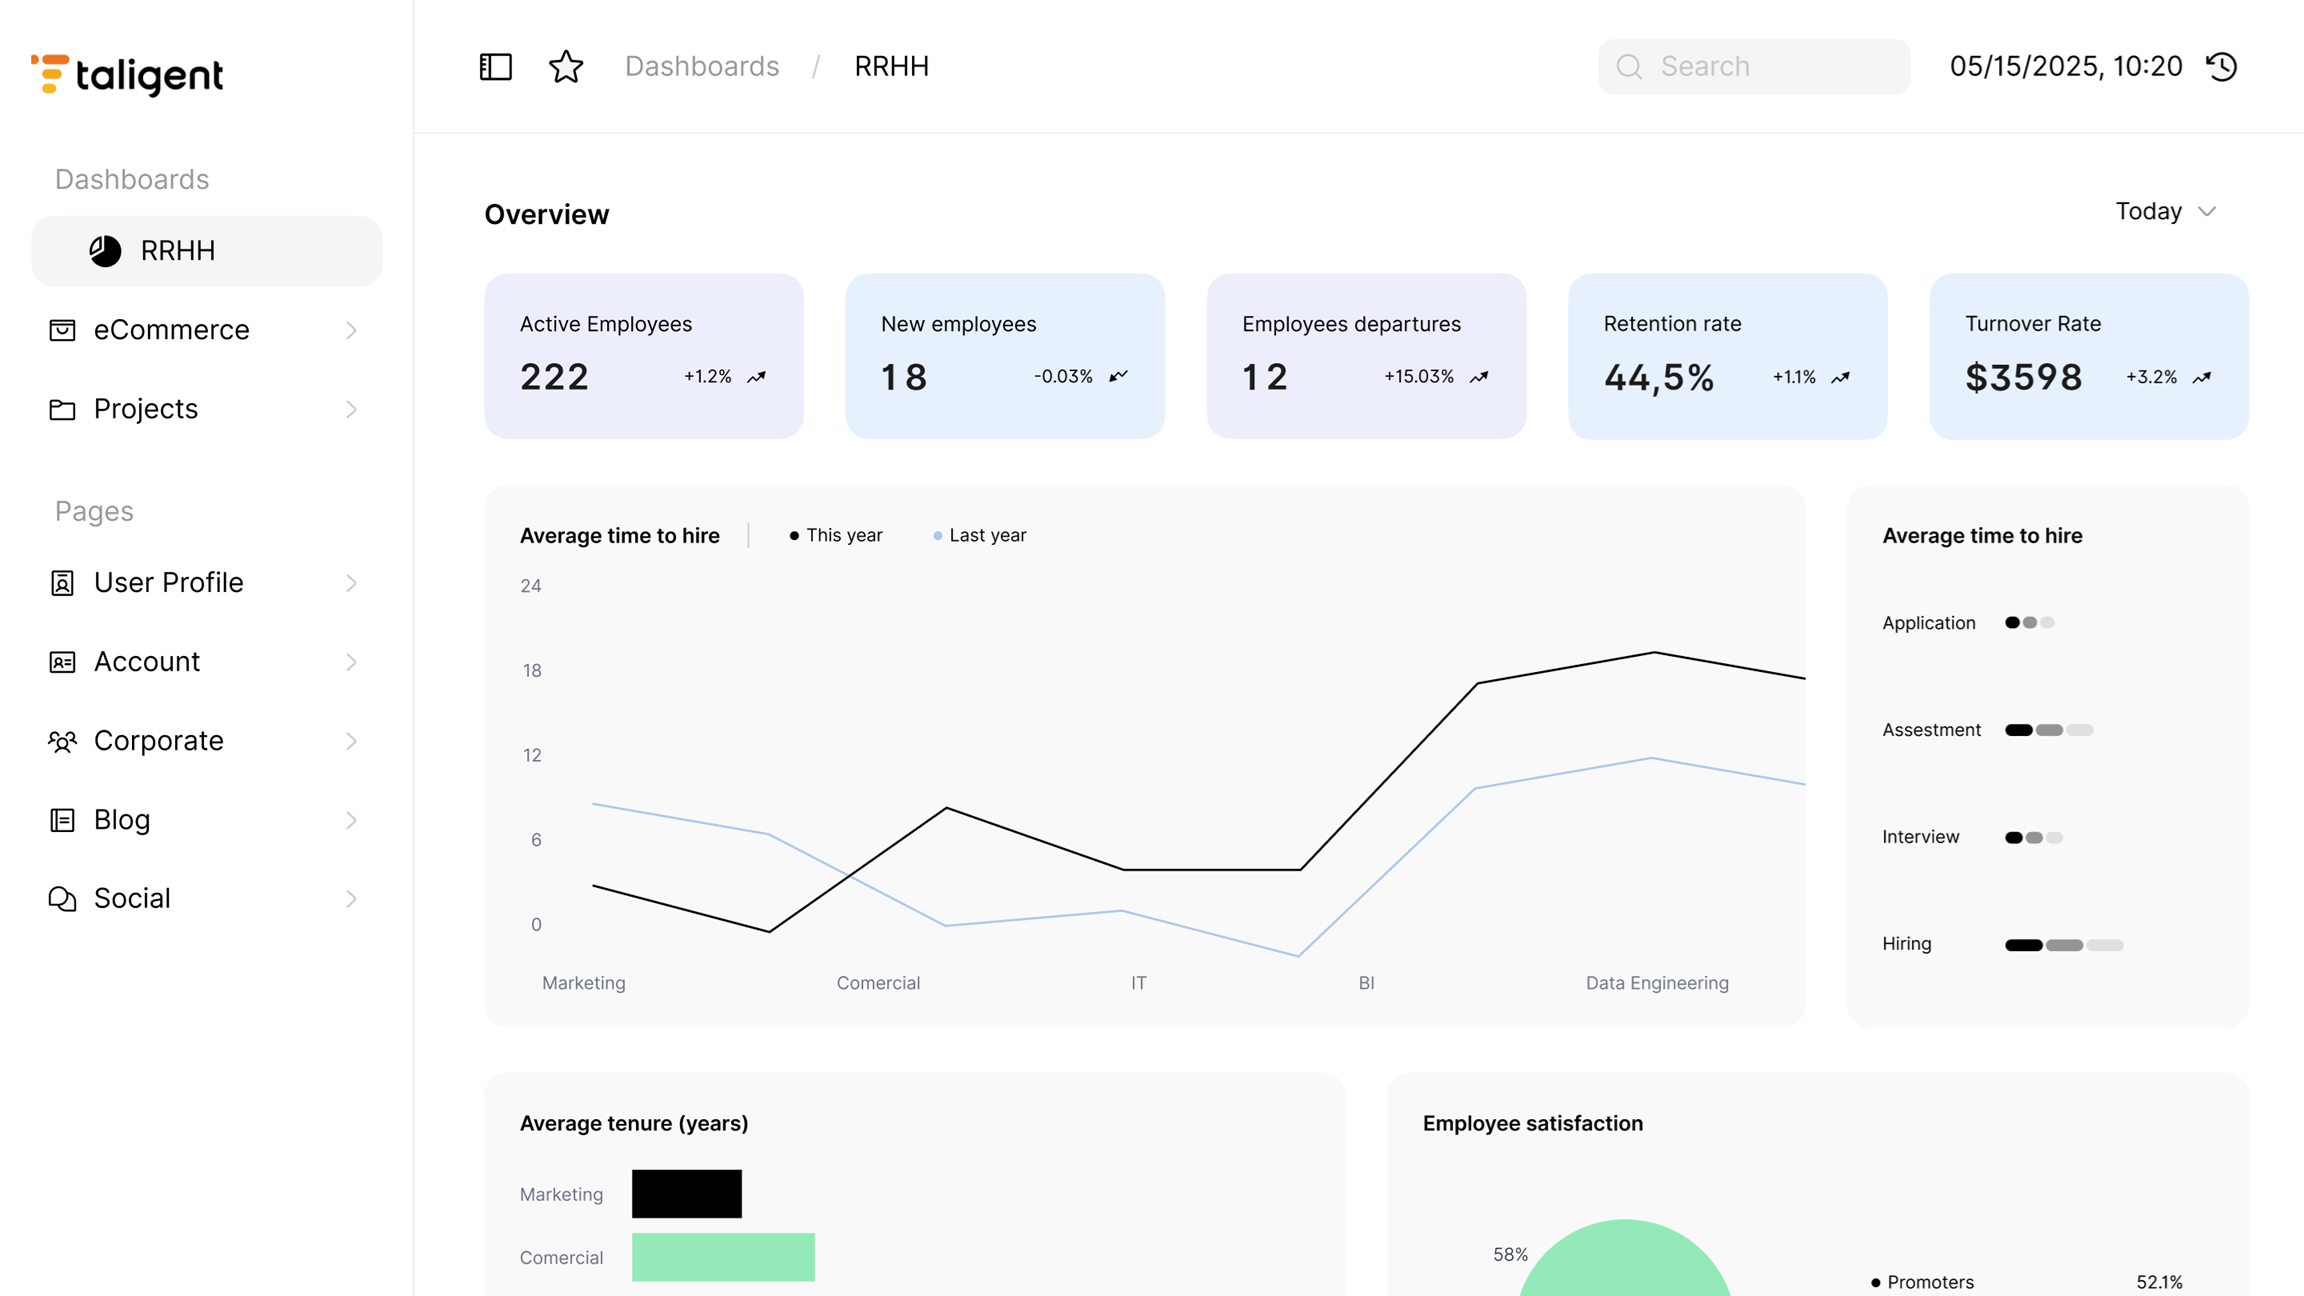Click the Corporate people icon
The width and height of the screenshot is (2304, 1296).
(62, 741)
